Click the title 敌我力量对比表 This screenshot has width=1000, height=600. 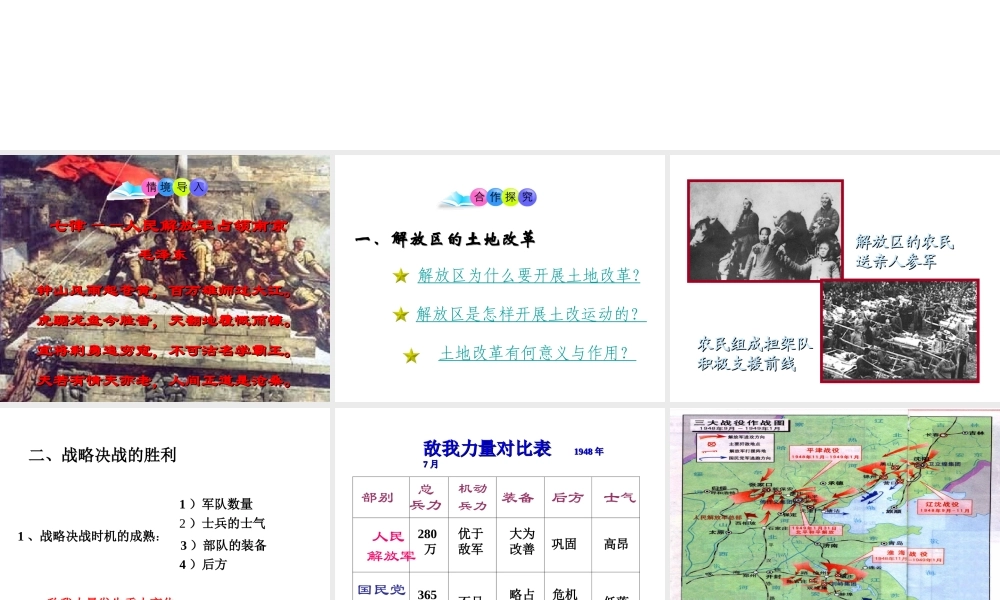pos(487,448)
